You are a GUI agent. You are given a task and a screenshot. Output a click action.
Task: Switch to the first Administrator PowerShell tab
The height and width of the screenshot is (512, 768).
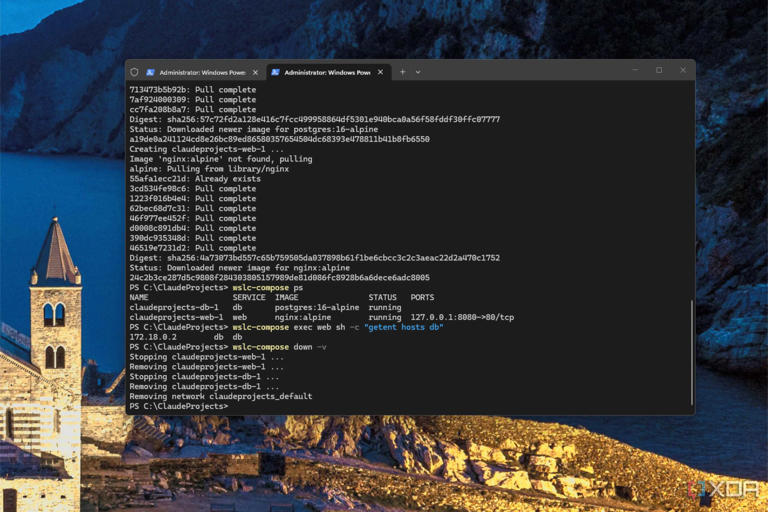click(203, 72)
